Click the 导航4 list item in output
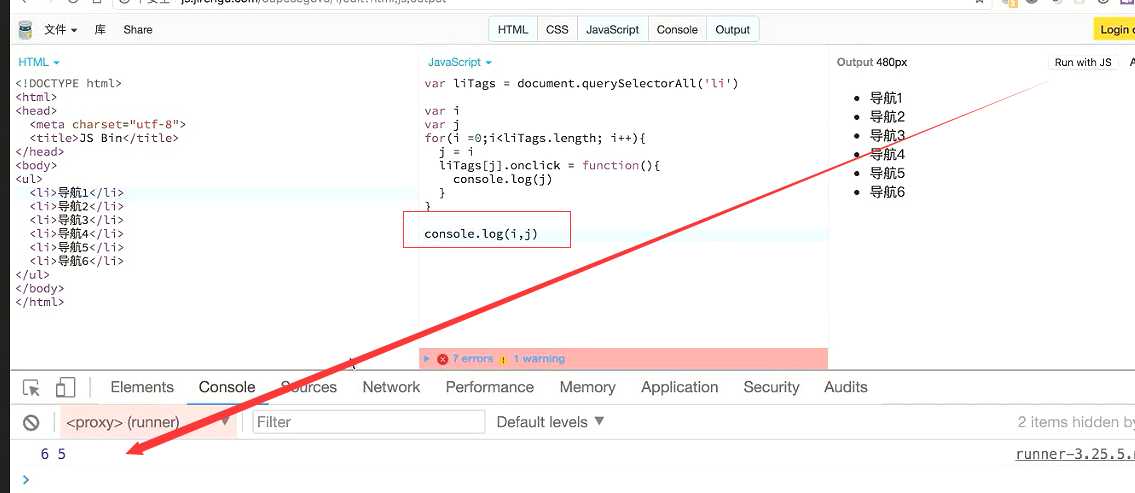Screen dimensions: 1135x493 click(x=887, y=154)
